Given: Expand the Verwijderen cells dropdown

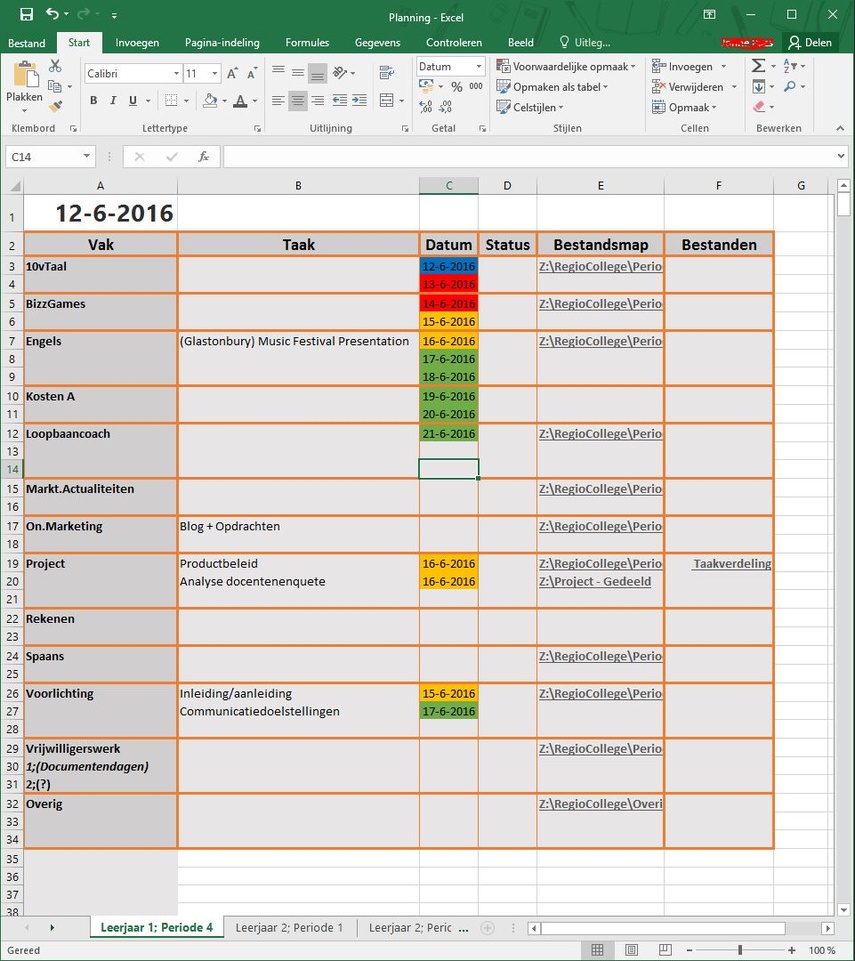Looking at the screenshot, I should click(734, 87).
